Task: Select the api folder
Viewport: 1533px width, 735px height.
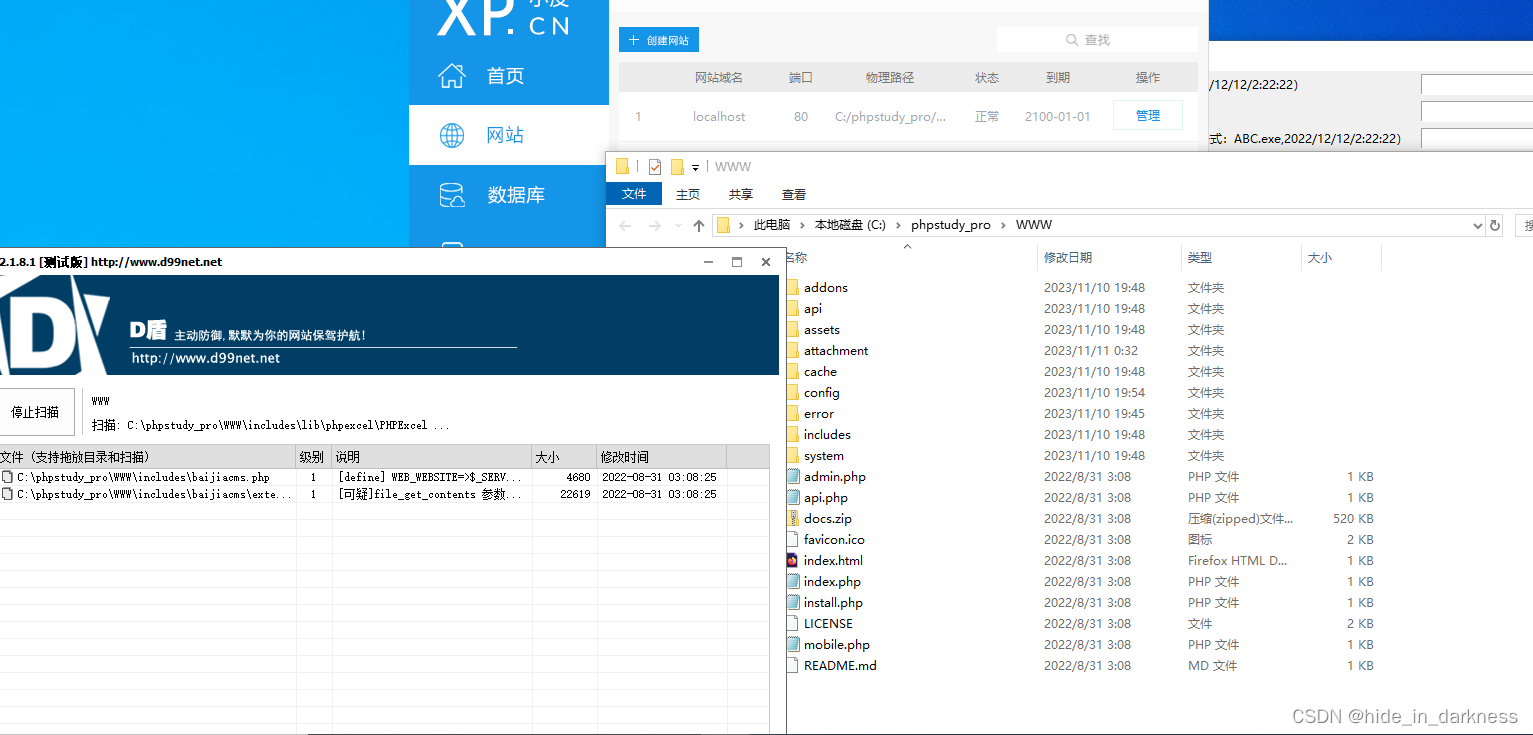Action: 812,309
